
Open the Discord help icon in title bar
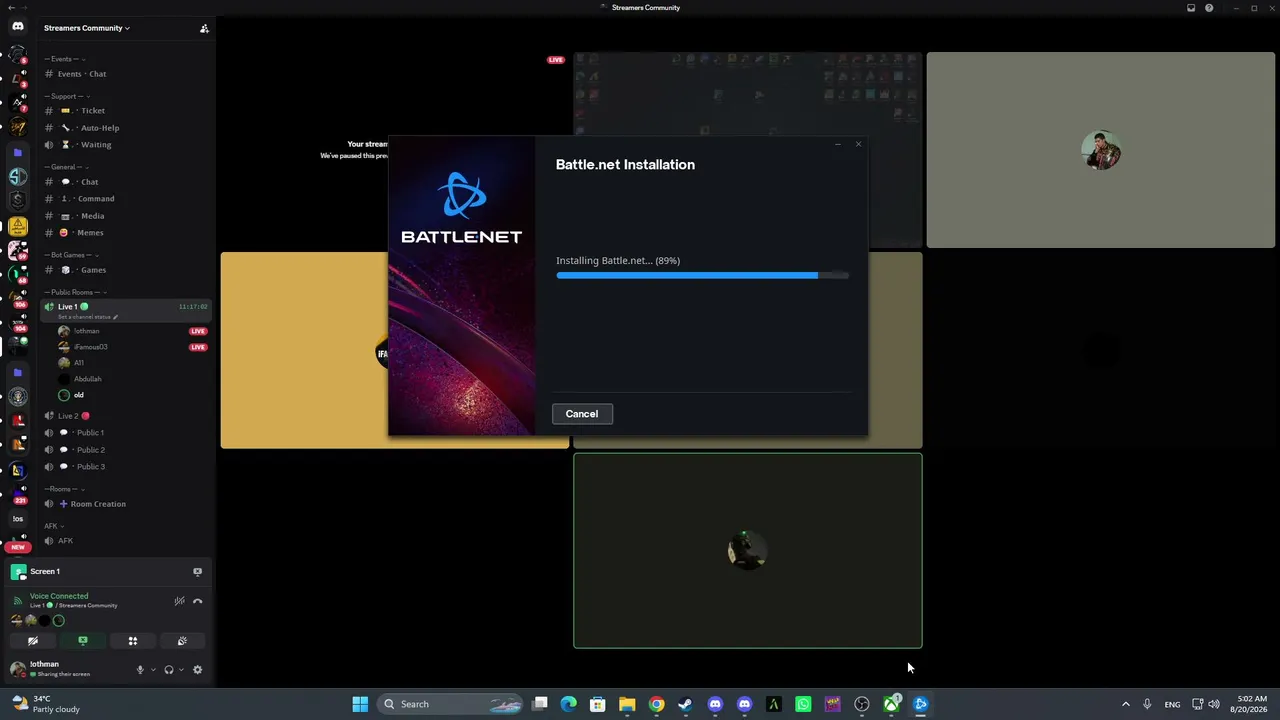1209,8
